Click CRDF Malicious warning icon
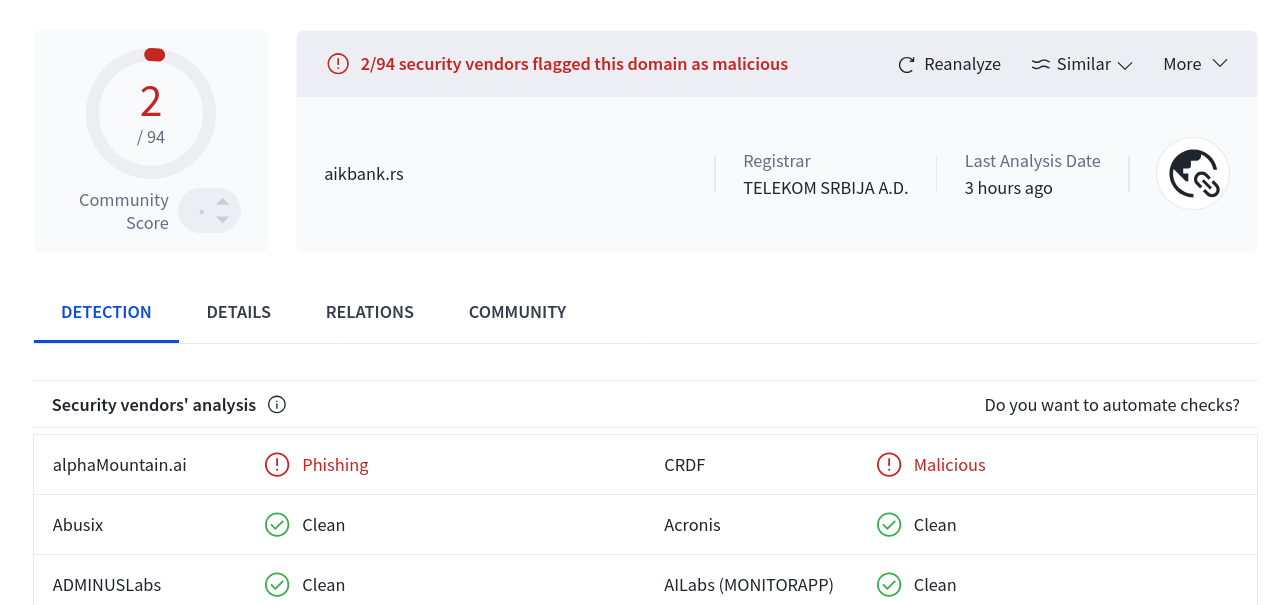 tap(889, 465)
